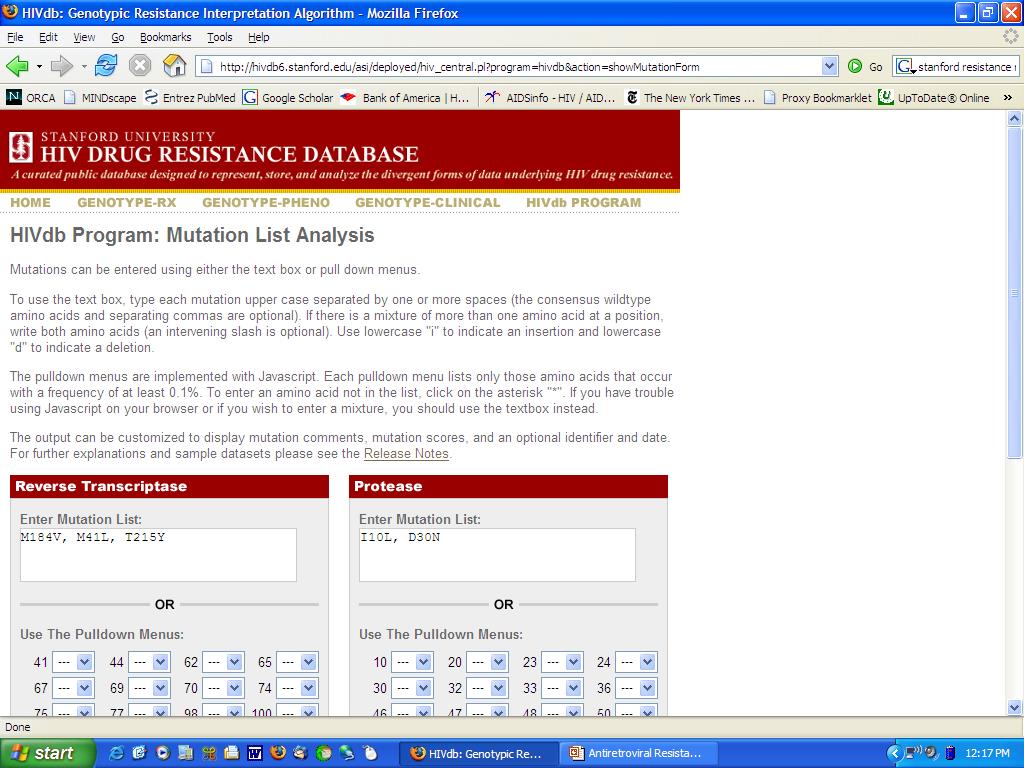
Task: Launch Windows Media Player from quick launch
Action: pyautogui.click(x=163, y=753)
